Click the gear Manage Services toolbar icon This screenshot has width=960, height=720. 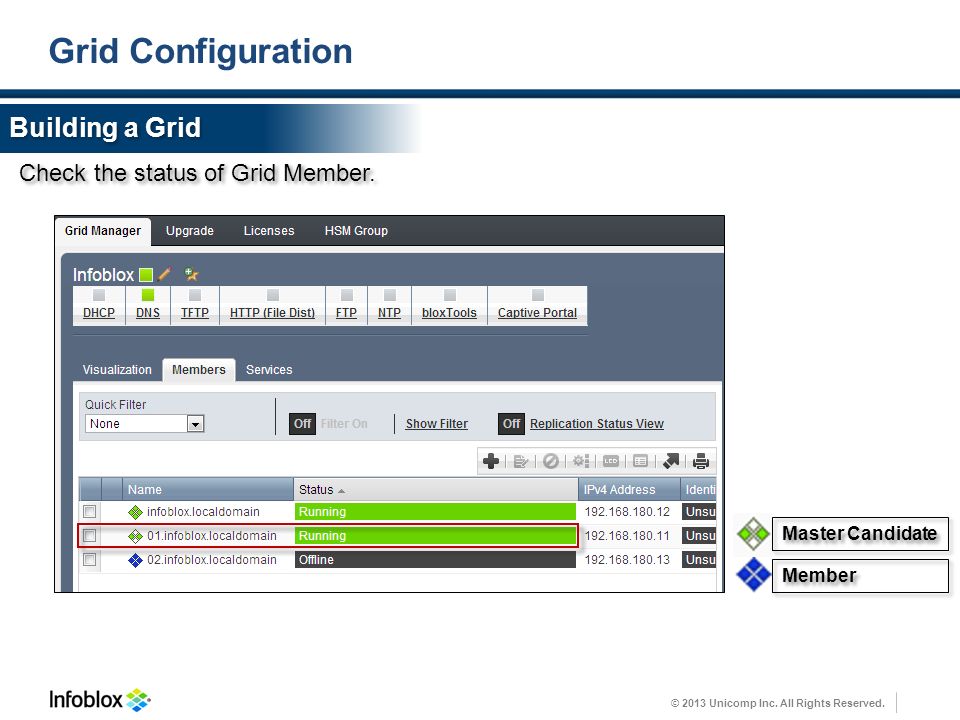pos(580,461)
